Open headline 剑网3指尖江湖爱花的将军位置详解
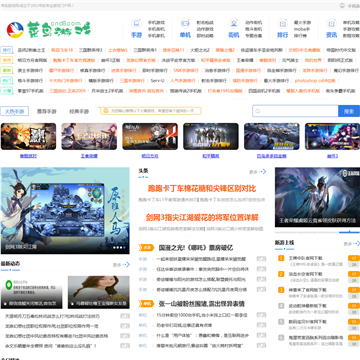The height and width of the screenshot is (360, 360). (202, 218)
